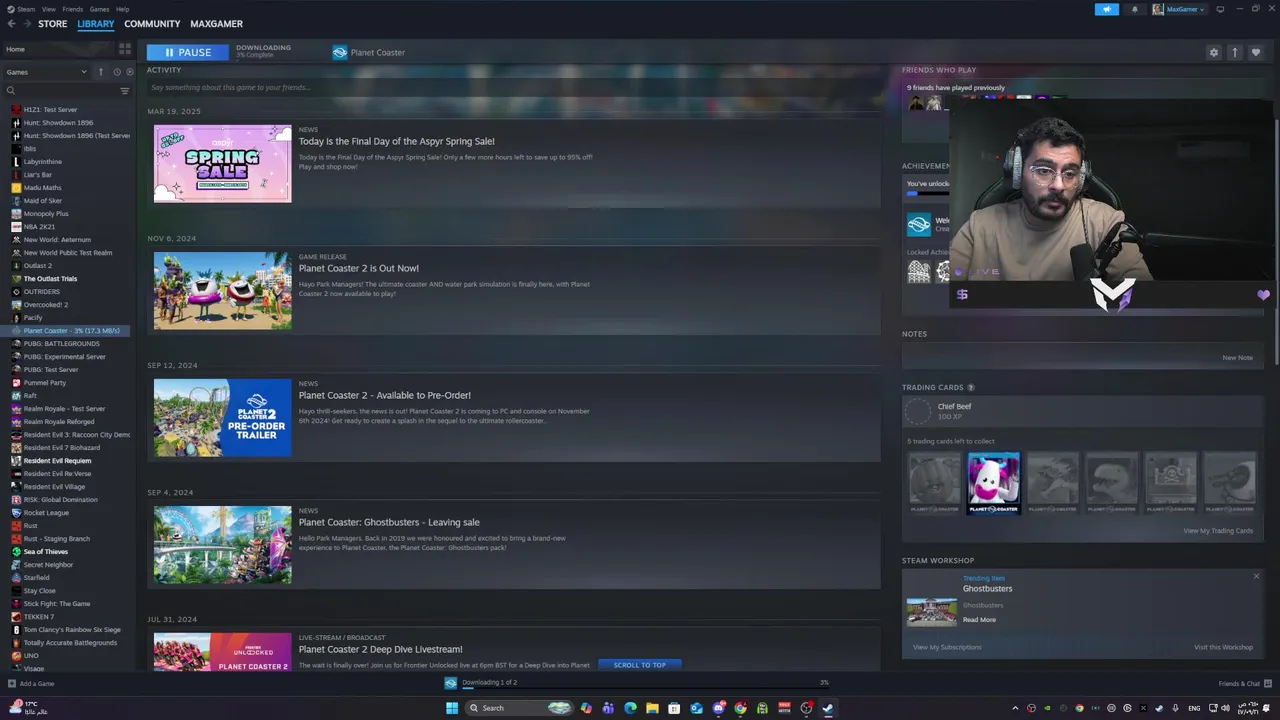Screen dimensions: 1280x720
Task: Toggle ready-to-play filter icon
Action: (129, 72)
